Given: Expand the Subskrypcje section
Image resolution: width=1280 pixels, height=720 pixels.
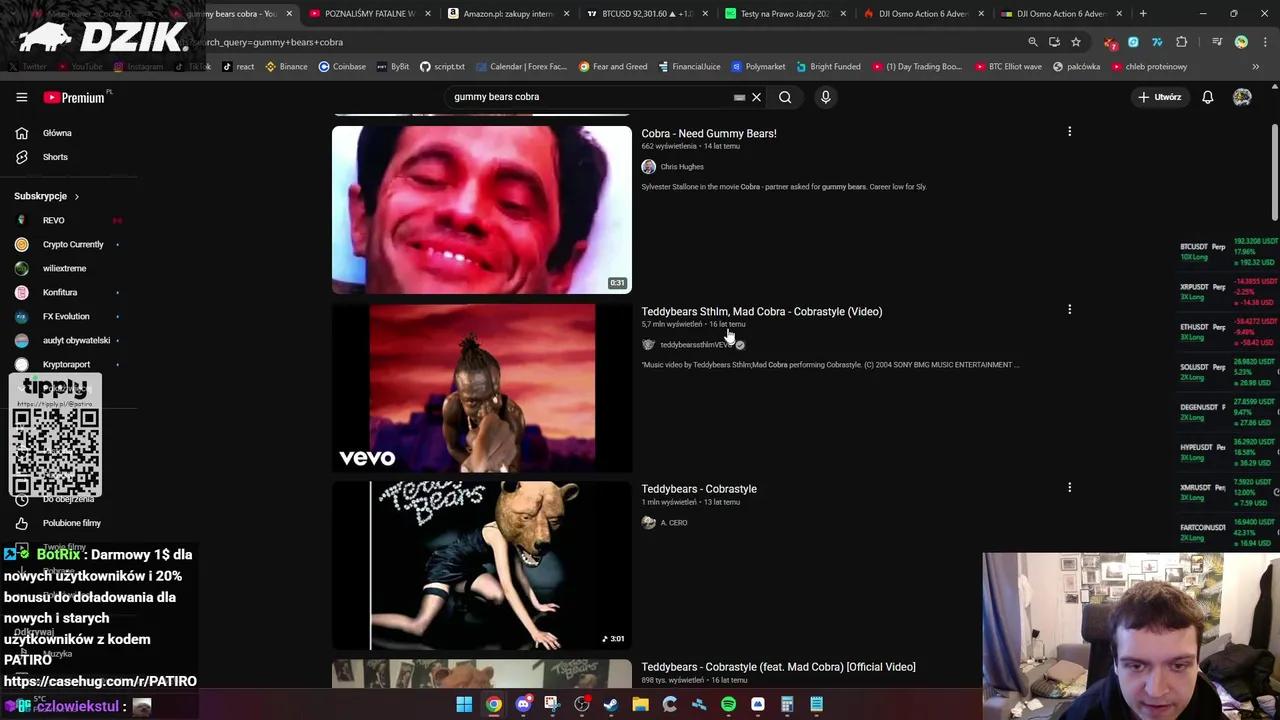Looking at the screenshot, I should pos(46,196).
